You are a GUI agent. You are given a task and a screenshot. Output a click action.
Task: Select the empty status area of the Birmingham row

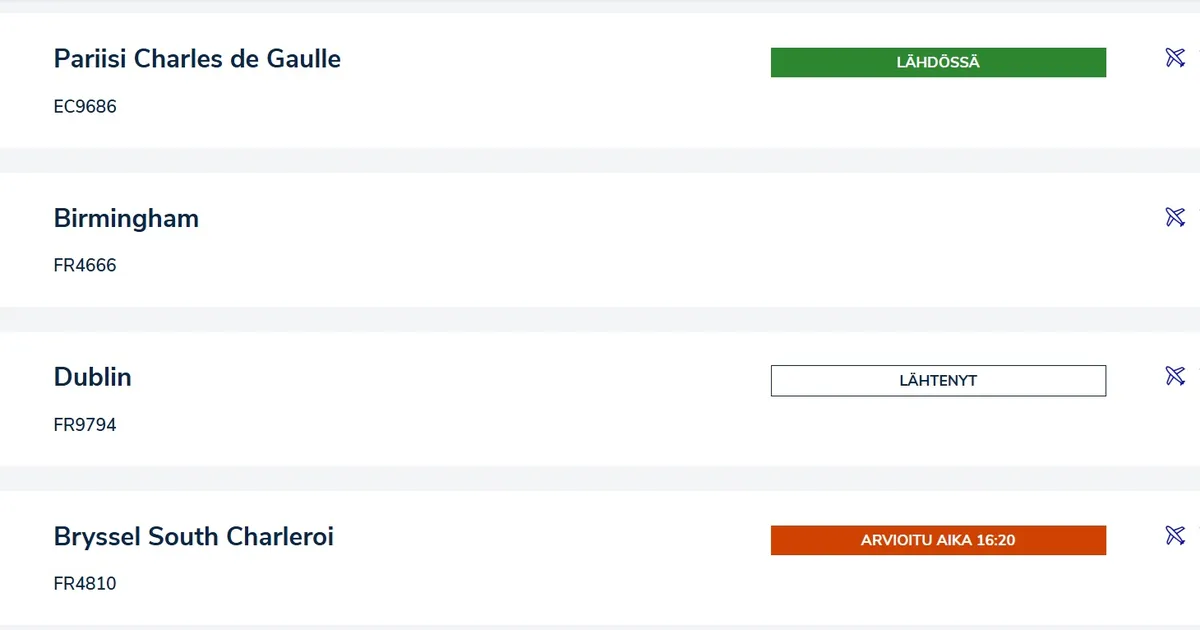(x=938, y=221)
